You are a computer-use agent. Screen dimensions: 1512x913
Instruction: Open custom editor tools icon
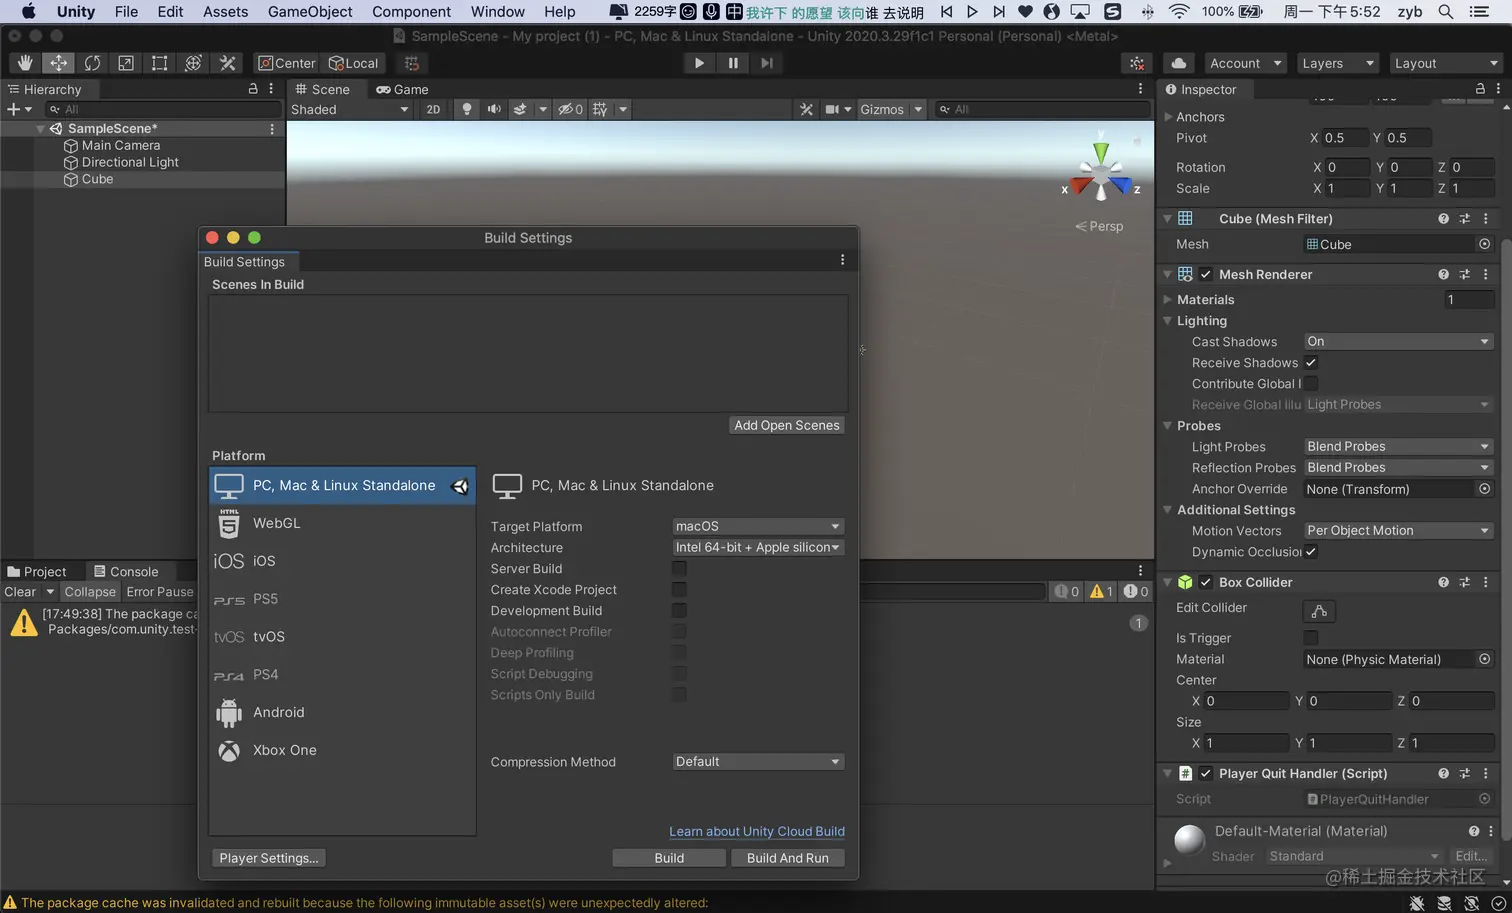(x=227, y=63)
